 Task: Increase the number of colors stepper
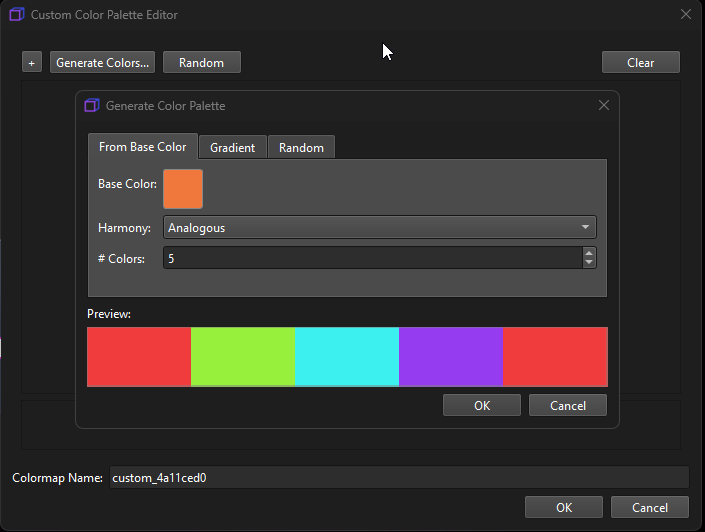[x=589, y=253]
